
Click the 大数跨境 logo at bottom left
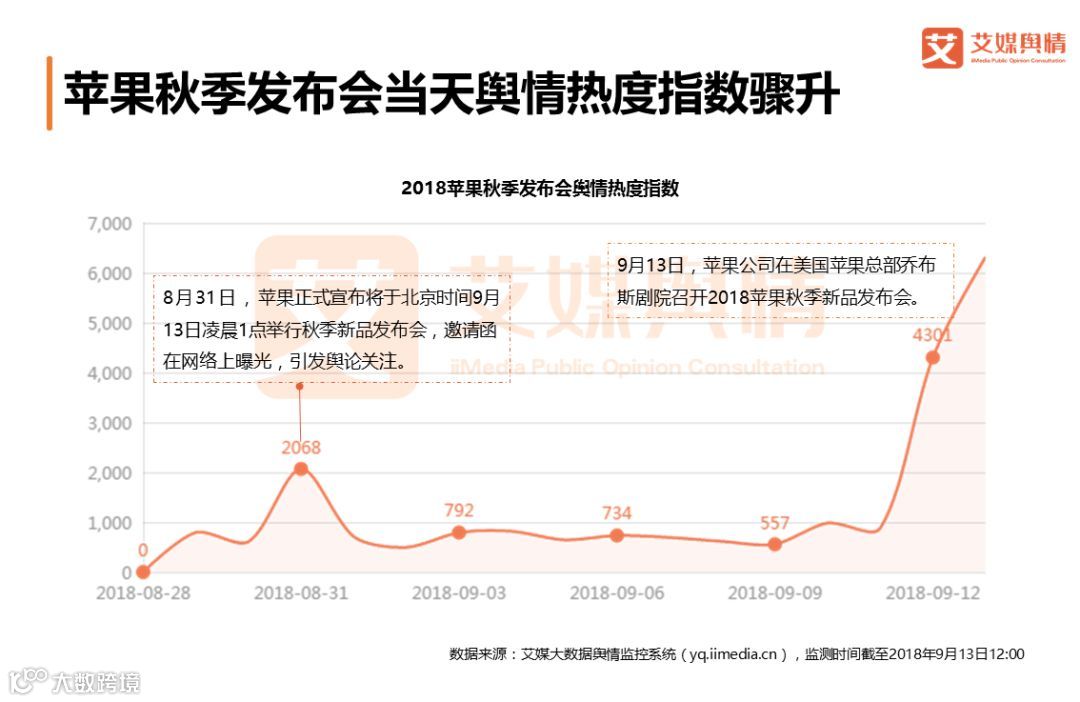(75, 681)
